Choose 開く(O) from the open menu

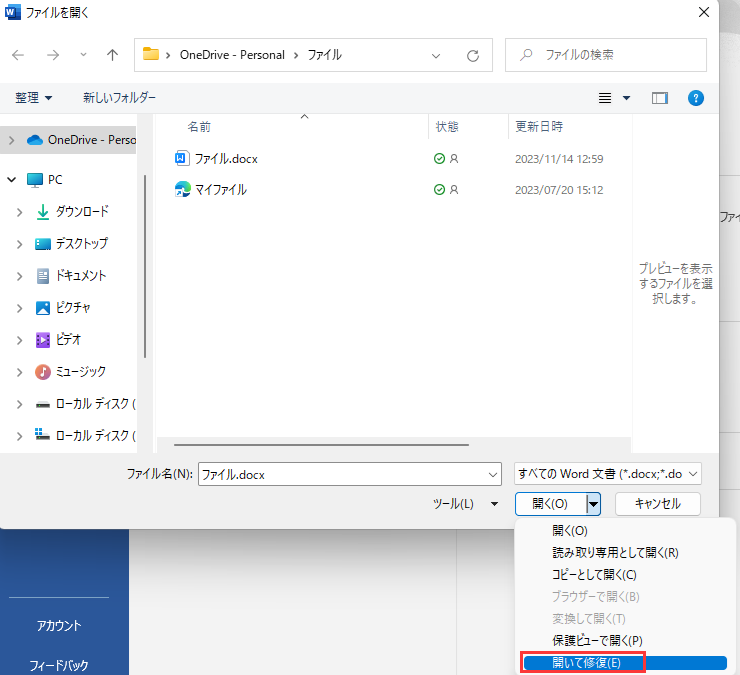click(570, 531)
